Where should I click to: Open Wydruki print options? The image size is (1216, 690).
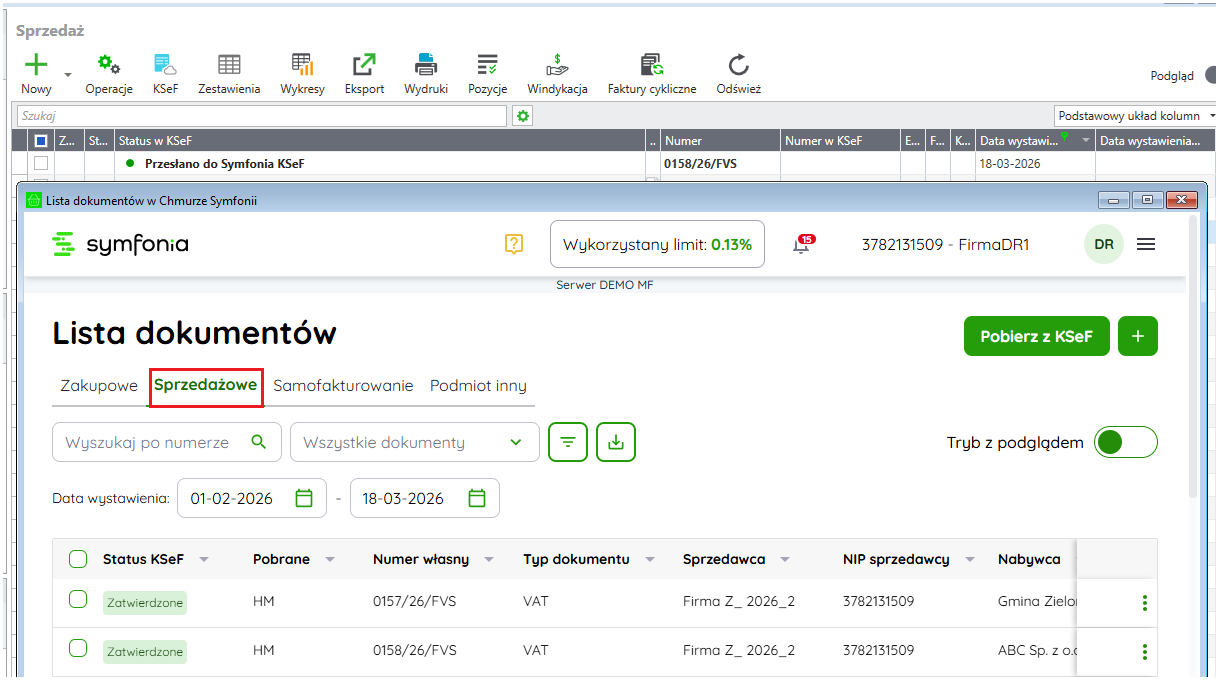point(426,66)
